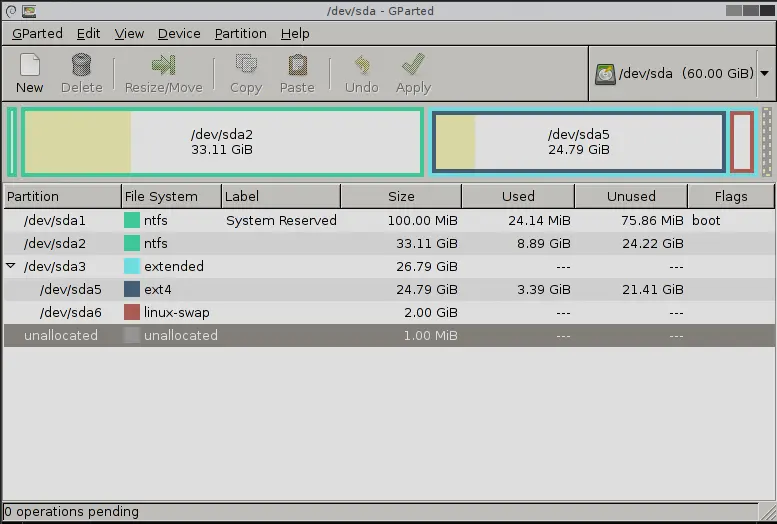Image resolution: width=777 pixels, height=524 pixels.
Task: Click the 2.00 GiB size value
Action: (431, 312)
